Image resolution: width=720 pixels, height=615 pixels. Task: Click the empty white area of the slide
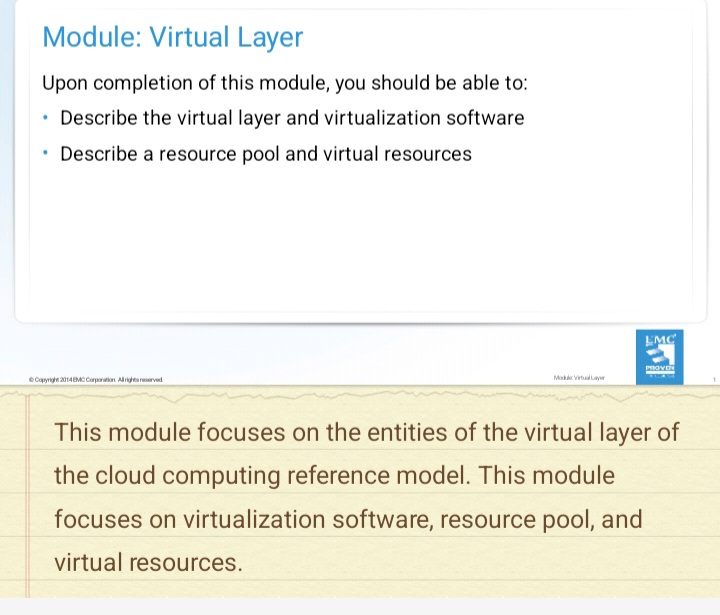360,240
